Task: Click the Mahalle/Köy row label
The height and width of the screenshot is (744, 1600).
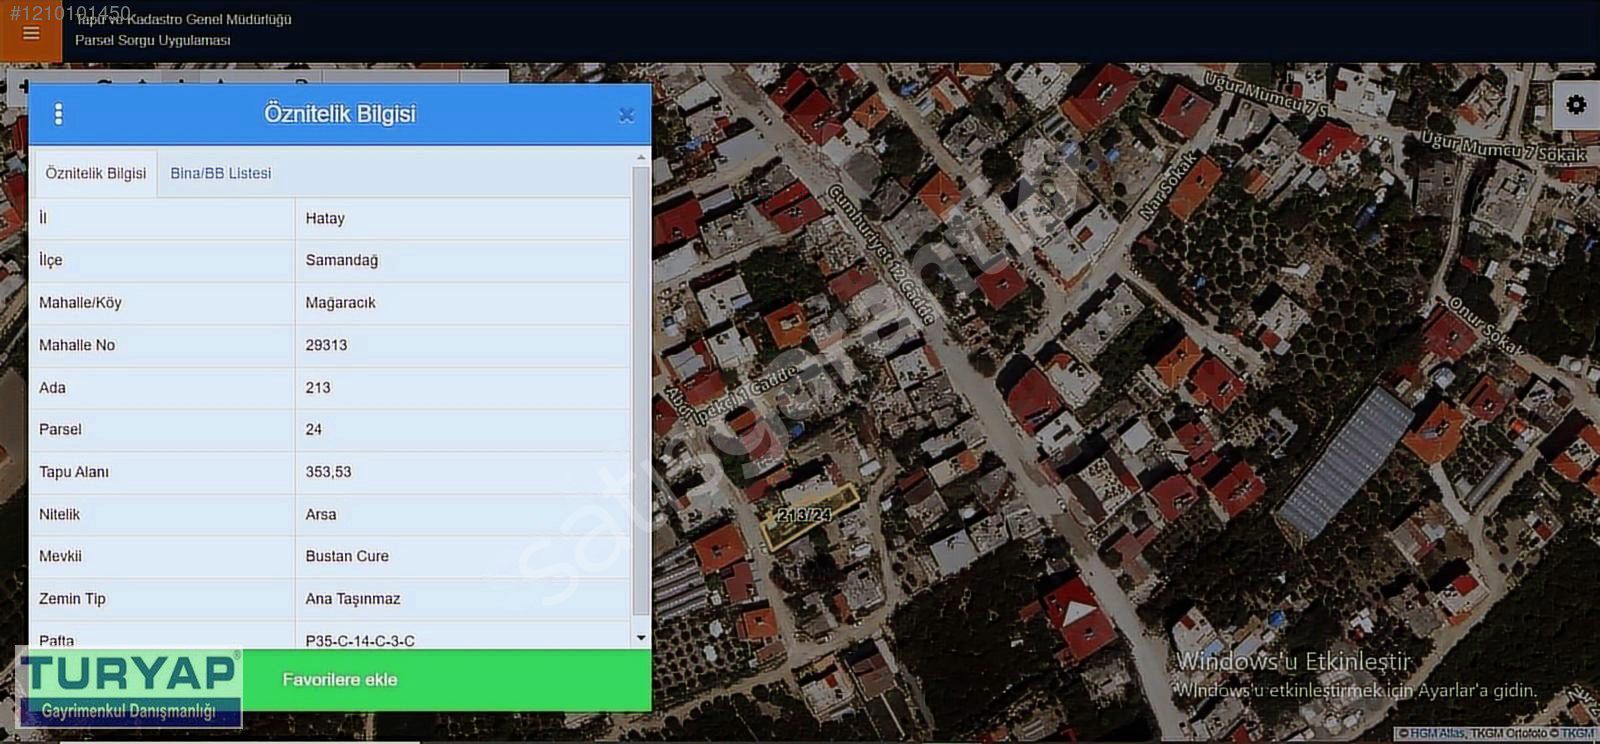Action: (x=80, y=303)
